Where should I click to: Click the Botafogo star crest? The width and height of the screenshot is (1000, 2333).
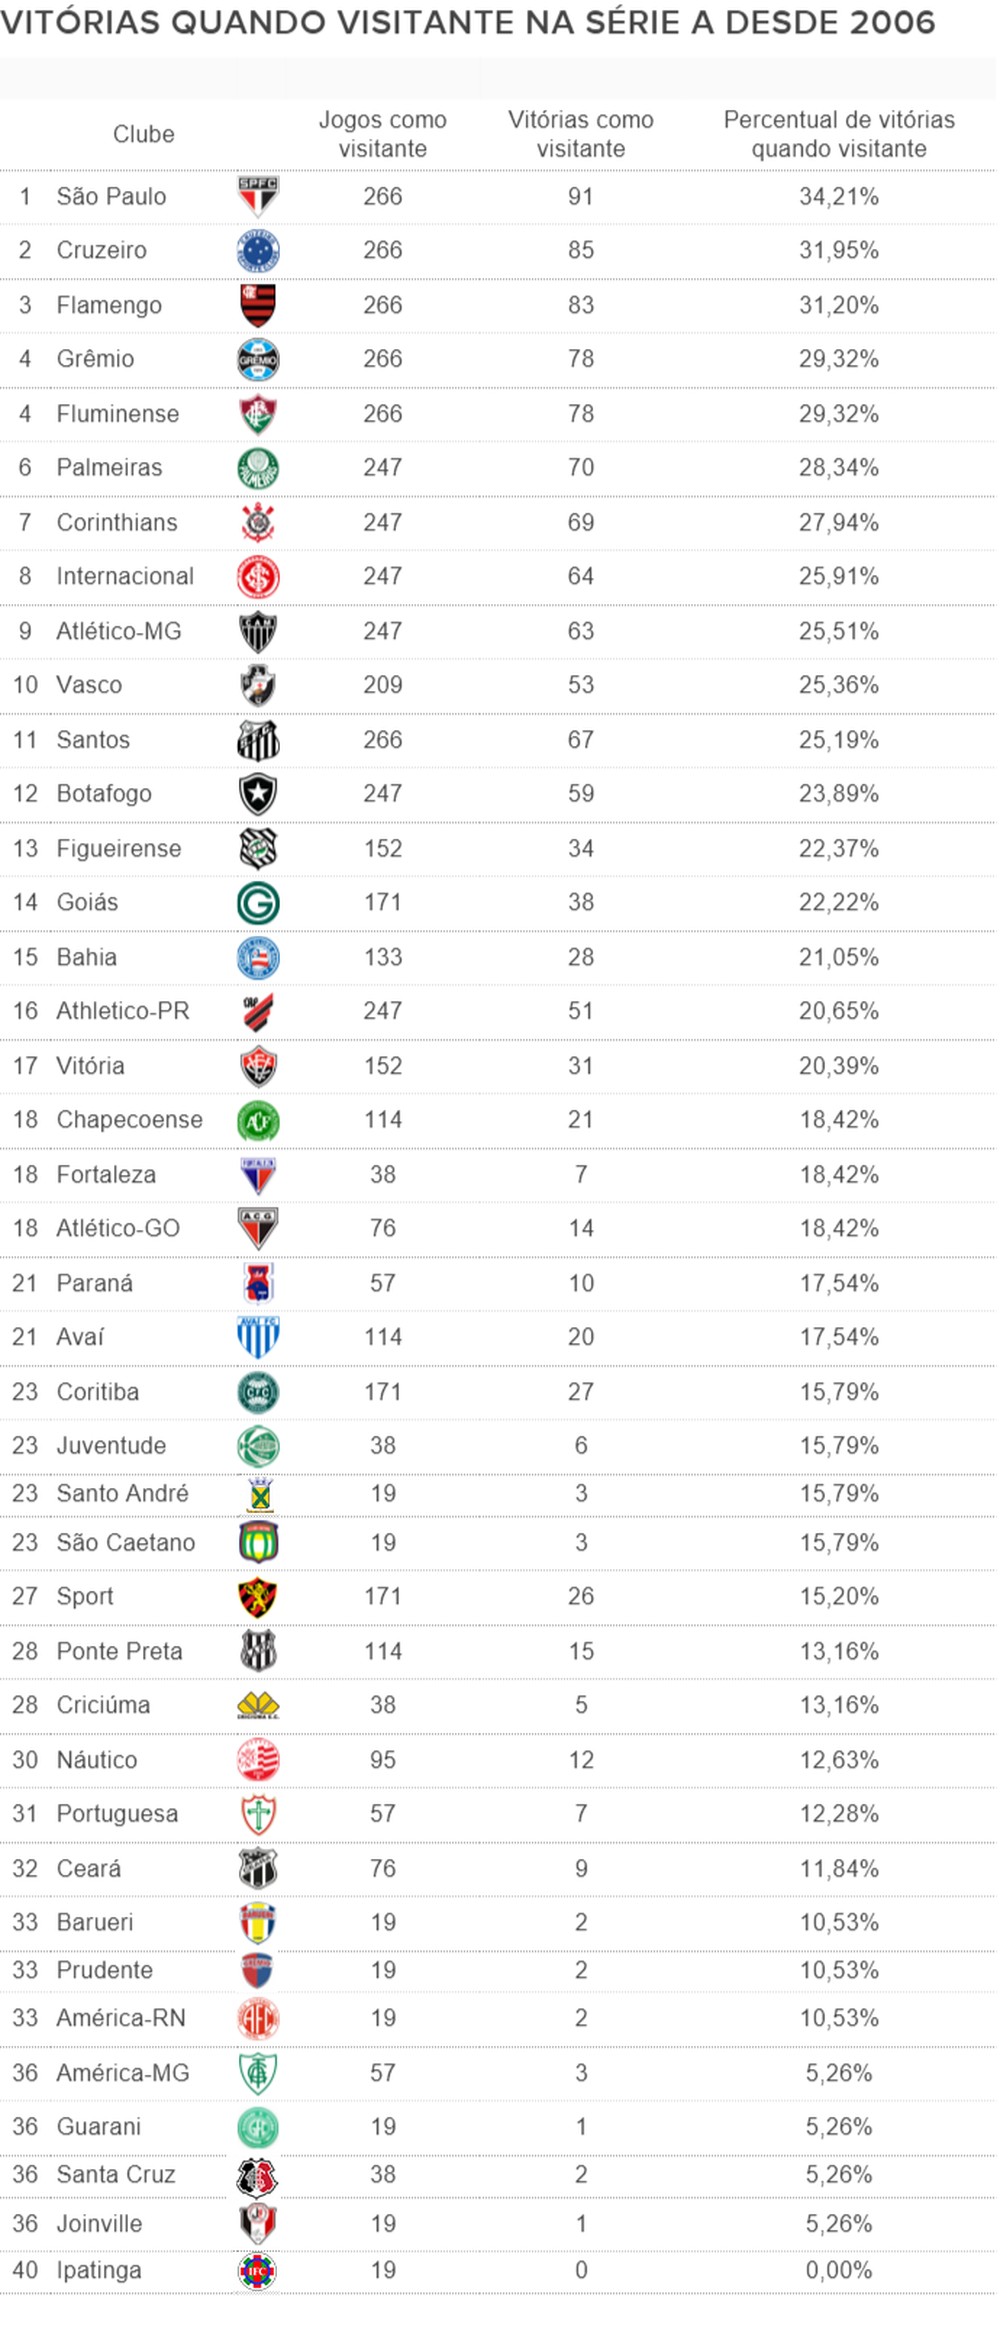click(258, 794)
